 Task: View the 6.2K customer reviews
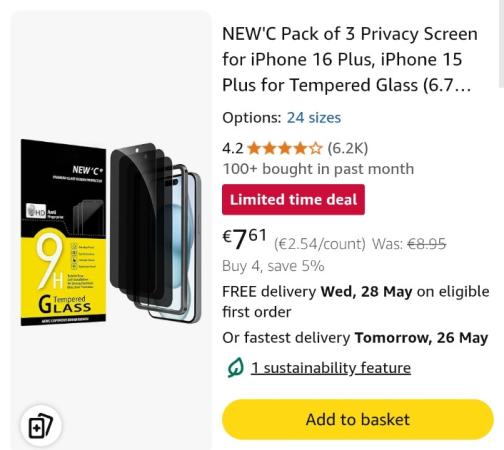(348, 148)
